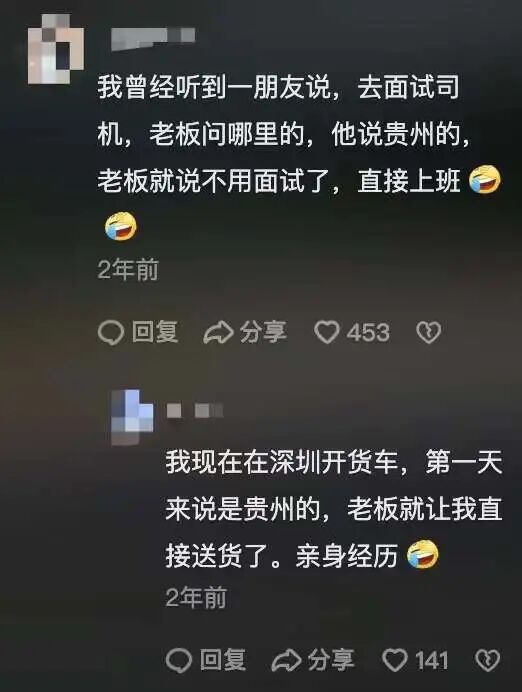Click 分享 text under first comment
The width and height of the screenshot is (522, 692).
(263, 332)
